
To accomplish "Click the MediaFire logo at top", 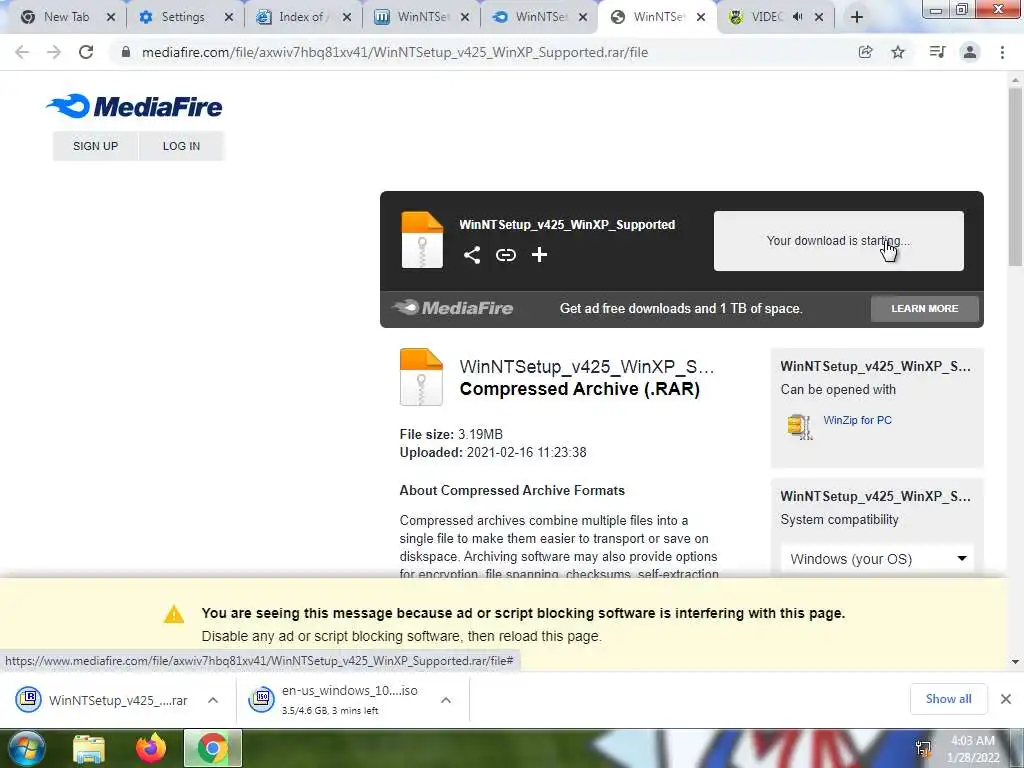I will coord(135,106).
